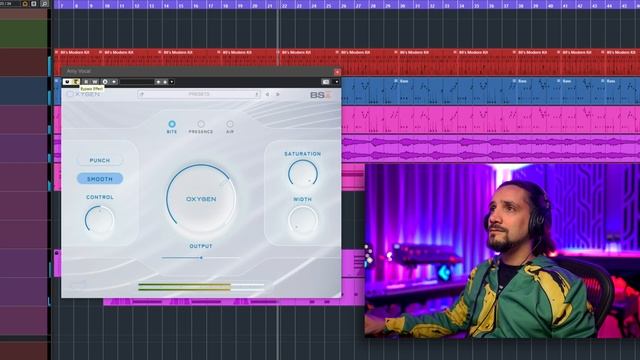Viewport: 640px width, 360px height.
Task: Enable Read automation (R) for plugin
Action: [86, 82]
